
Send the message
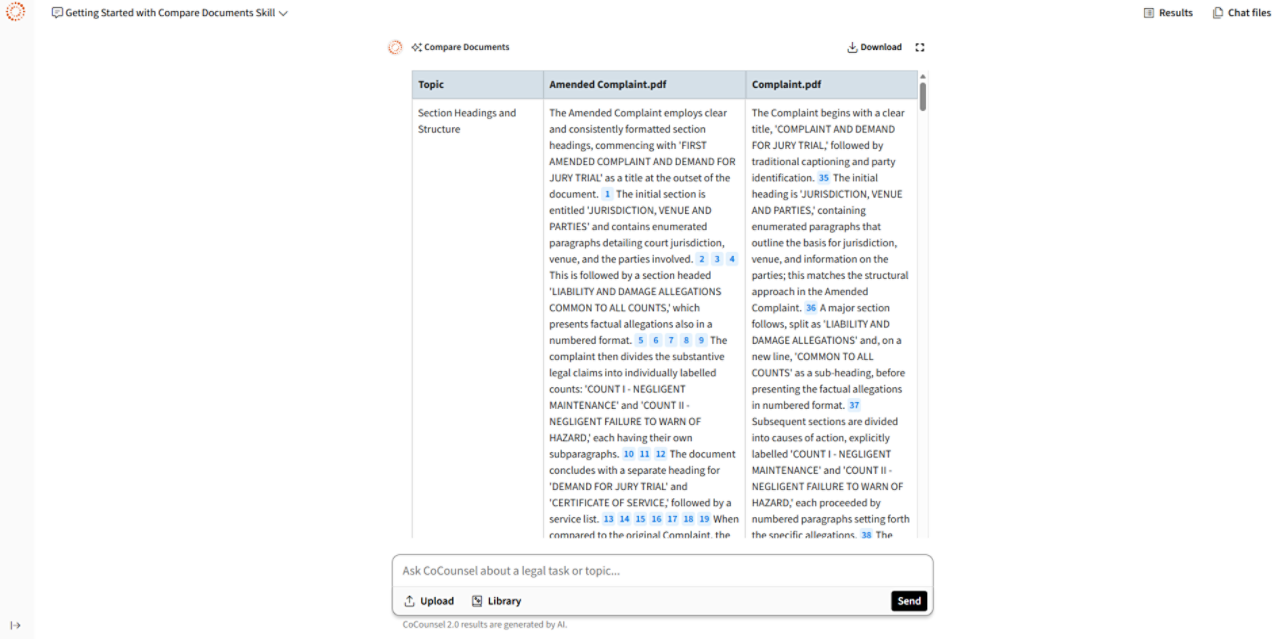coord(909,601)
